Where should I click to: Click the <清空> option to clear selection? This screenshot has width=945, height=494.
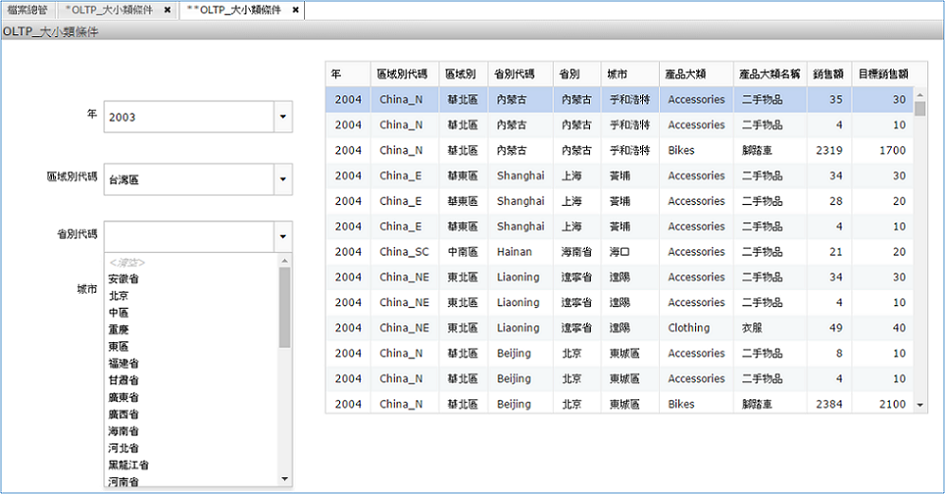[x=126, y=262]
